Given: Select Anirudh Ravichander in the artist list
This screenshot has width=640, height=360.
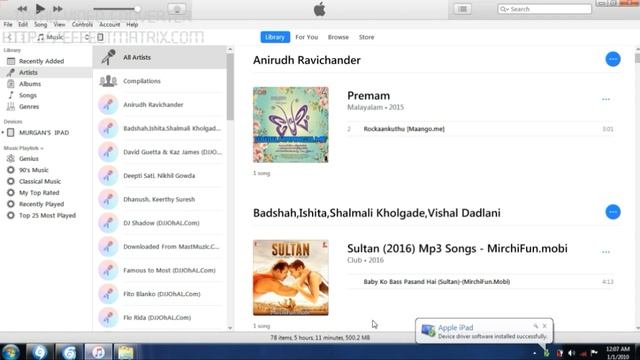Looking at the screenshot, I should pos(160,104).
